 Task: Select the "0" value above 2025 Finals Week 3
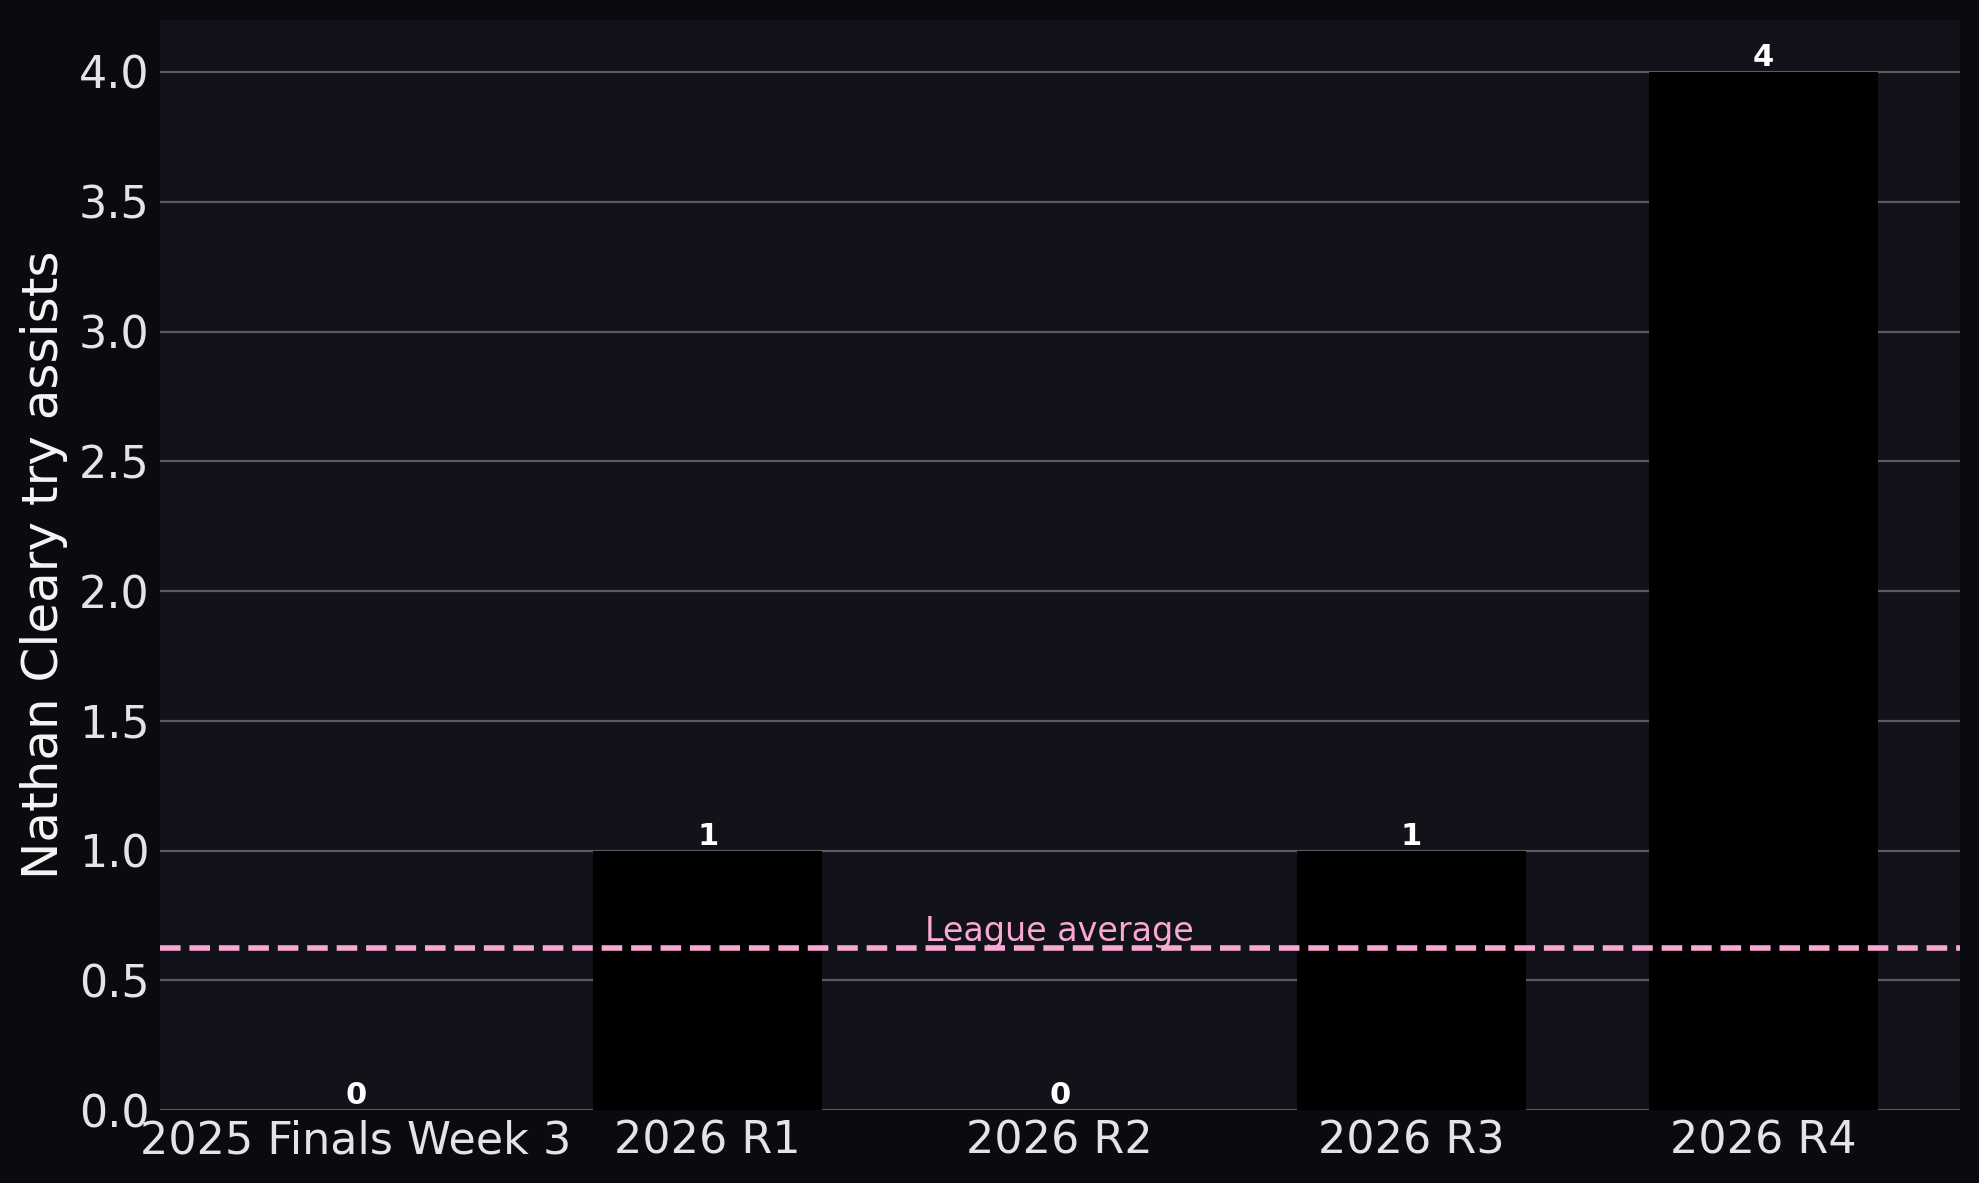pos(356,1094)
